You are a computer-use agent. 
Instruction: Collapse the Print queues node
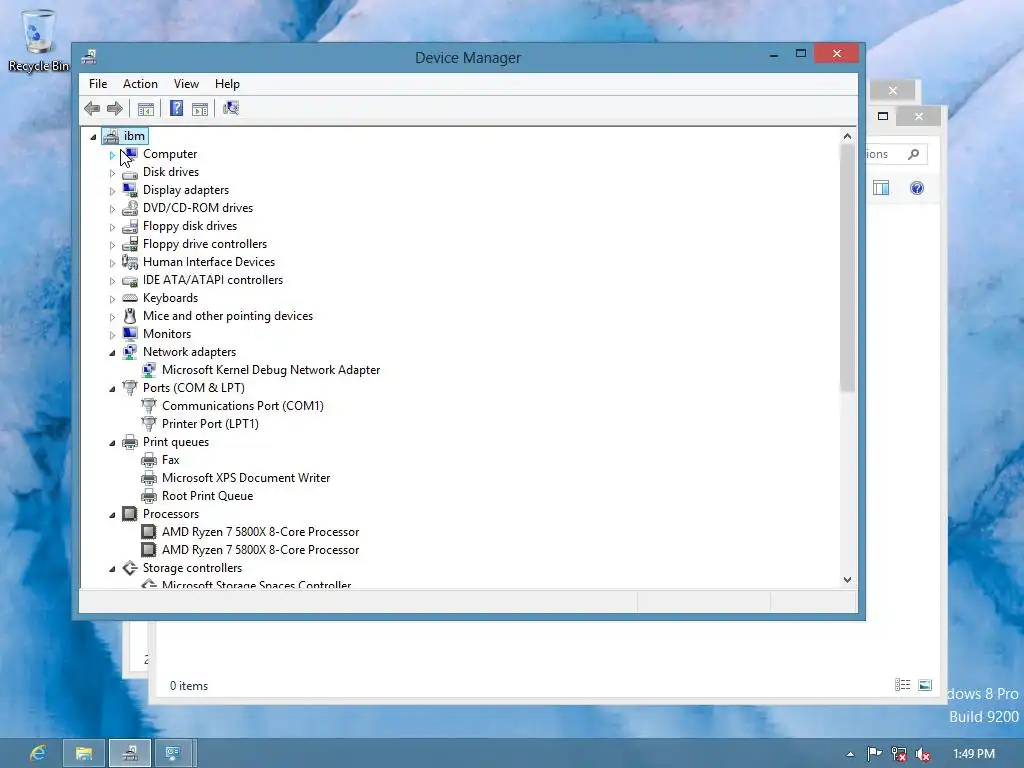[112, 443]
